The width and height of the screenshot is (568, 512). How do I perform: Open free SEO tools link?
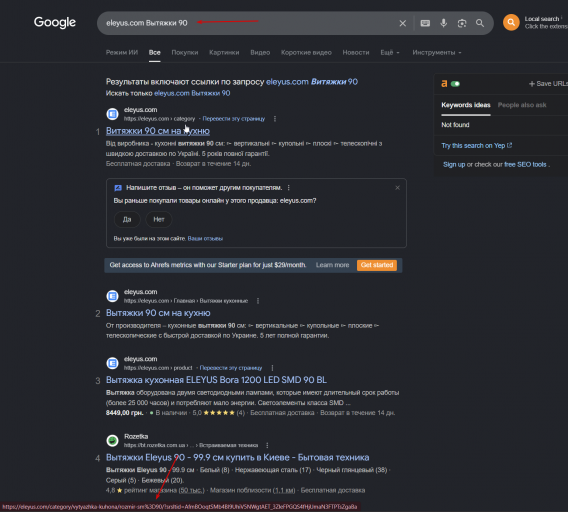pos(525,165)
